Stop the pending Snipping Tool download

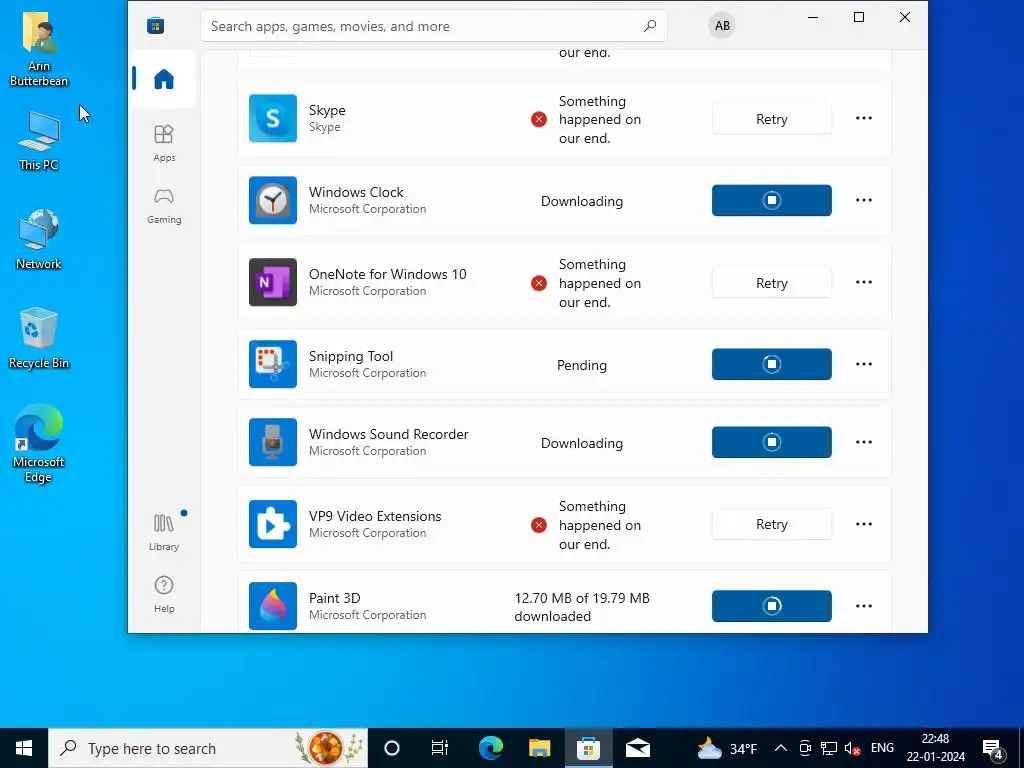[x=772, y=364]
